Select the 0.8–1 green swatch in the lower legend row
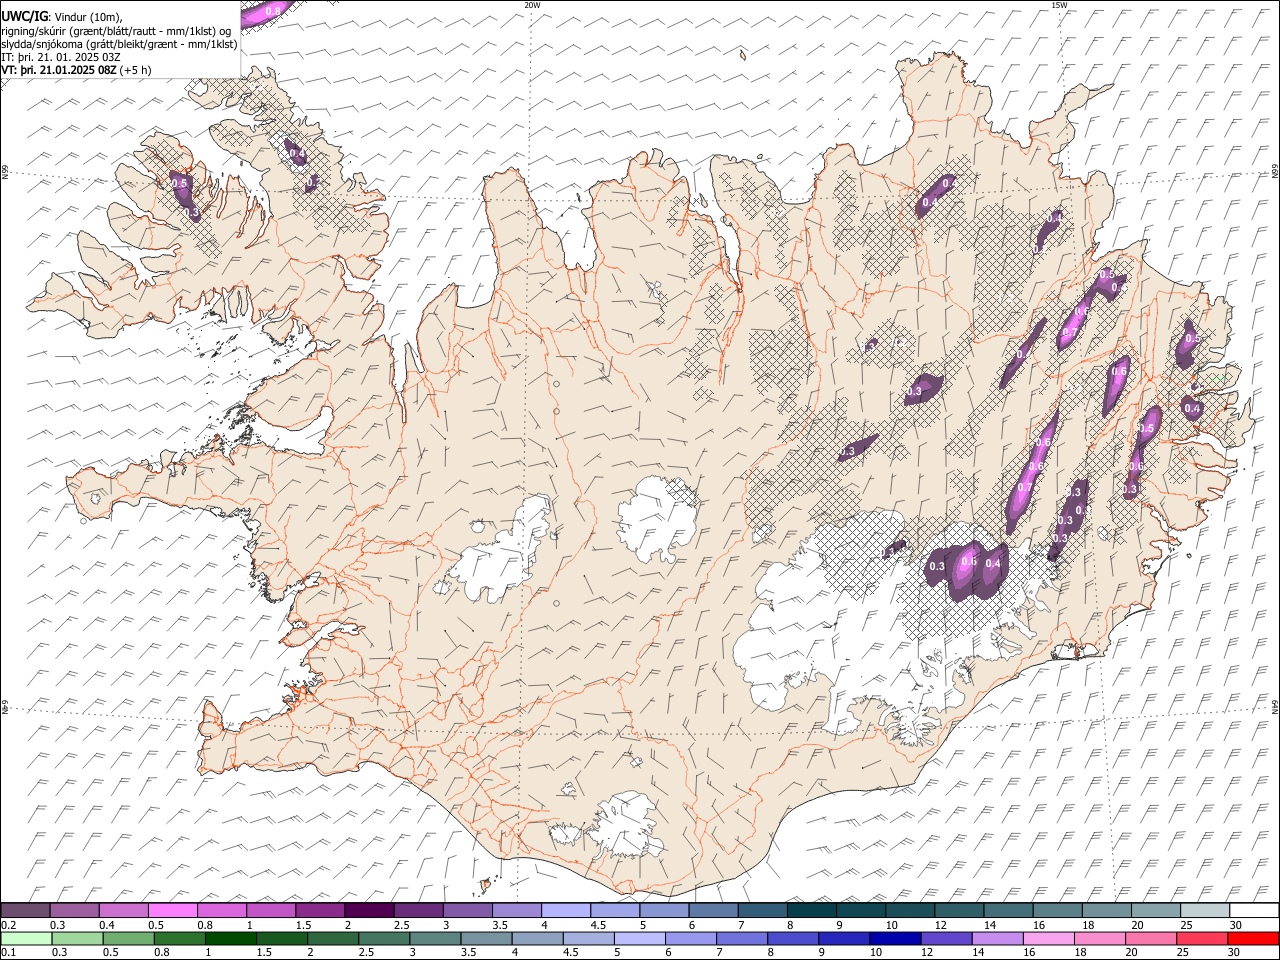Image resolution: width=1280 pixels, height=960 pixels. [180, 938]
